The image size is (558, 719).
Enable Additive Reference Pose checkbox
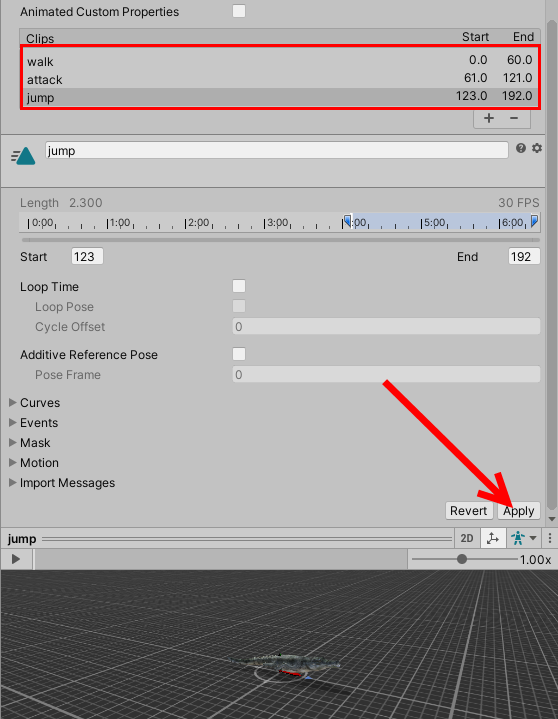click(x=239, y=354)
